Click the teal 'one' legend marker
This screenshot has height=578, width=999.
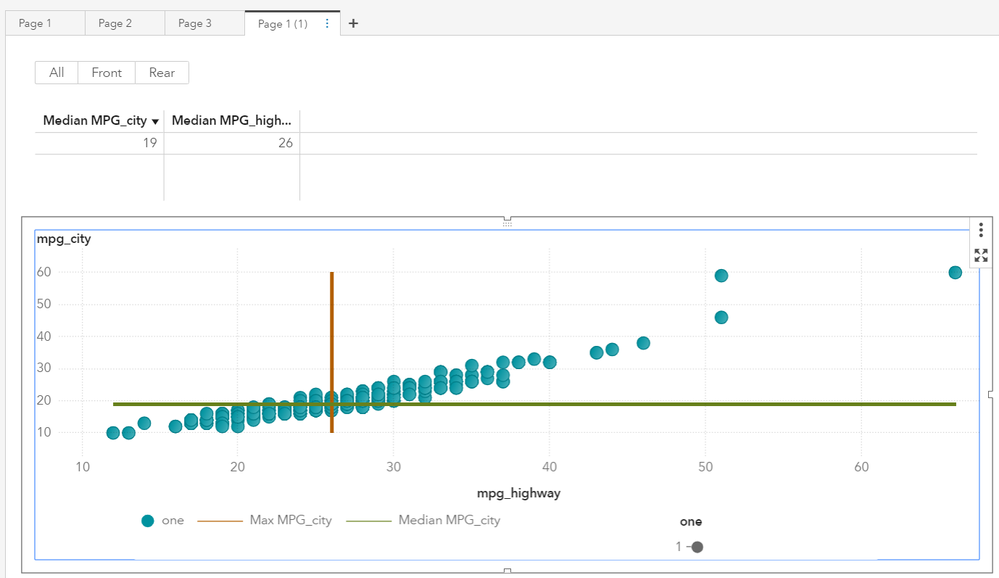pyautogui.click(x=148, y=521)
